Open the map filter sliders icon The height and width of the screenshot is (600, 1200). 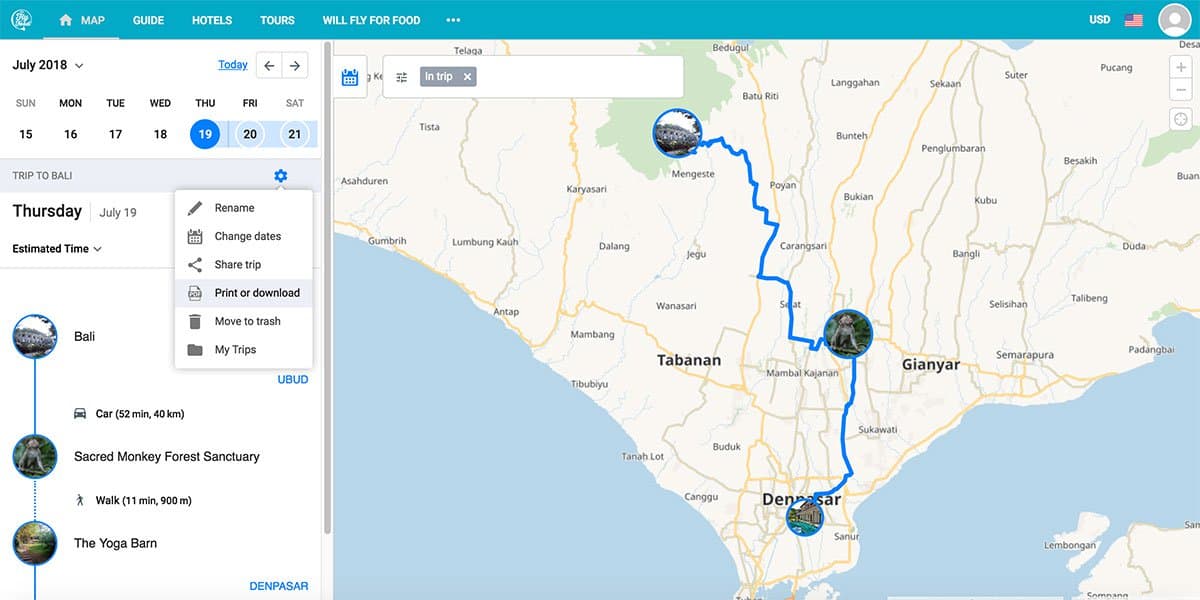coord(402,77)
